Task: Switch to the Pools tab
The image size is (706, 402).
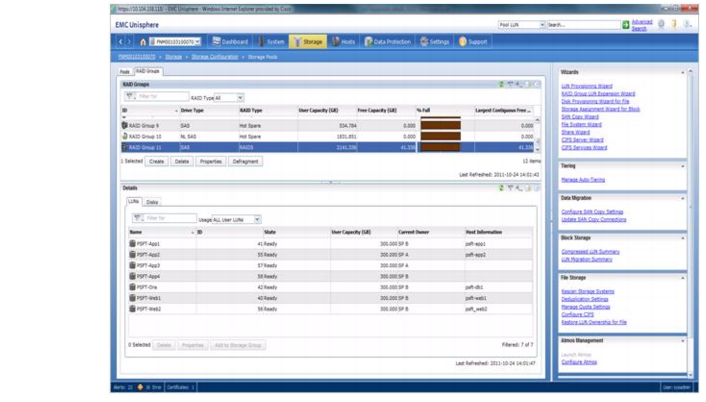Action: [x=125, y=72]
